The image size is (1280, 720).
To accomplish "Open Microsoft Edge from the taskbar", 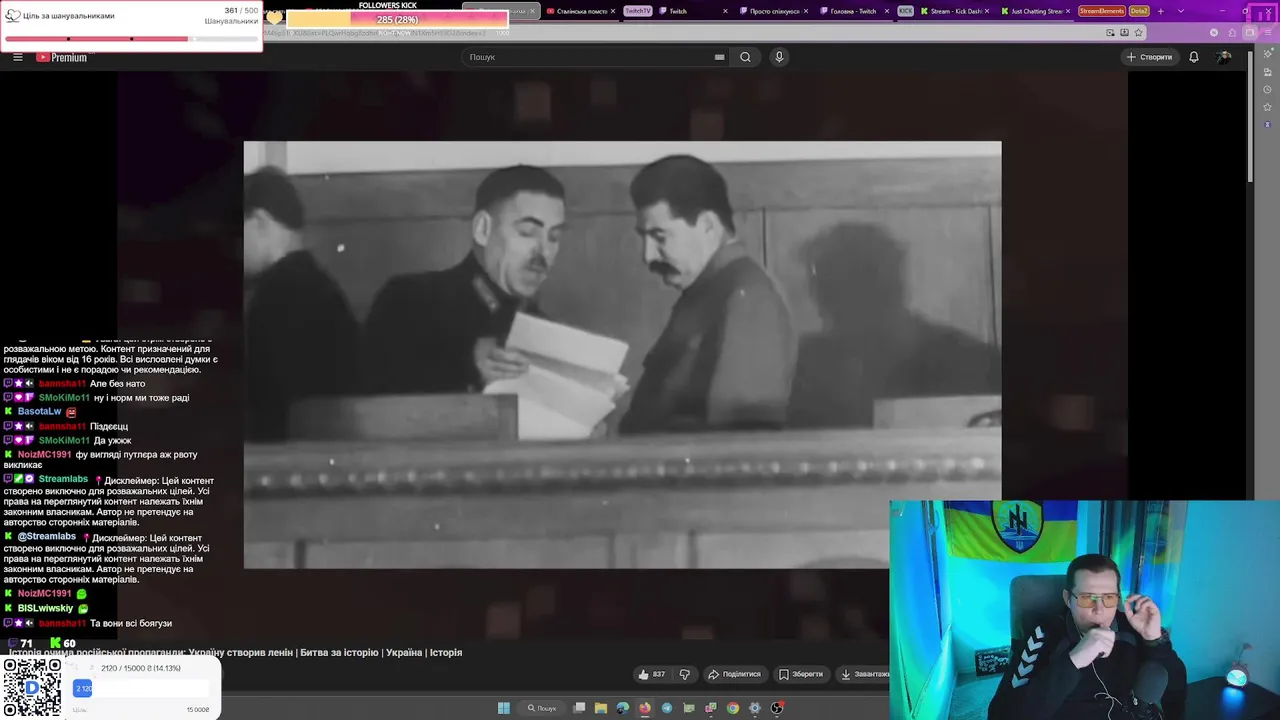I will pyautogui.click(x=623, y=708).
